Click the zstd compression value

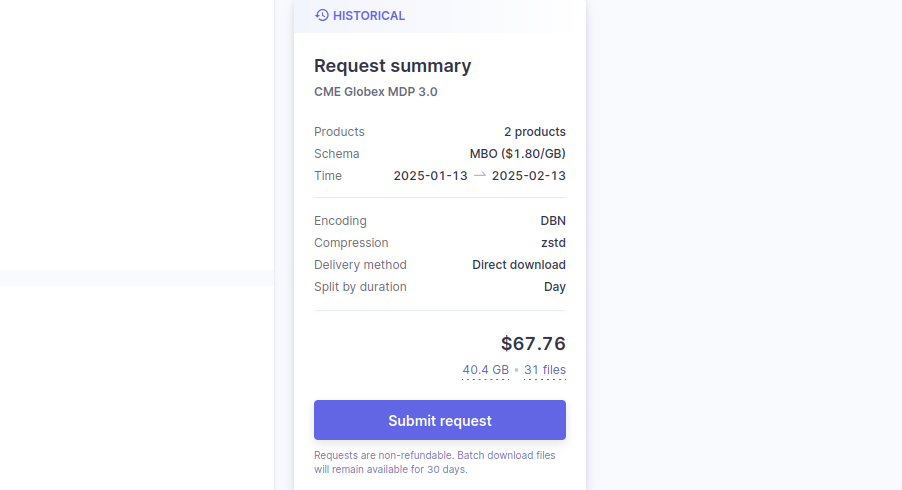[x=554, y=243]
